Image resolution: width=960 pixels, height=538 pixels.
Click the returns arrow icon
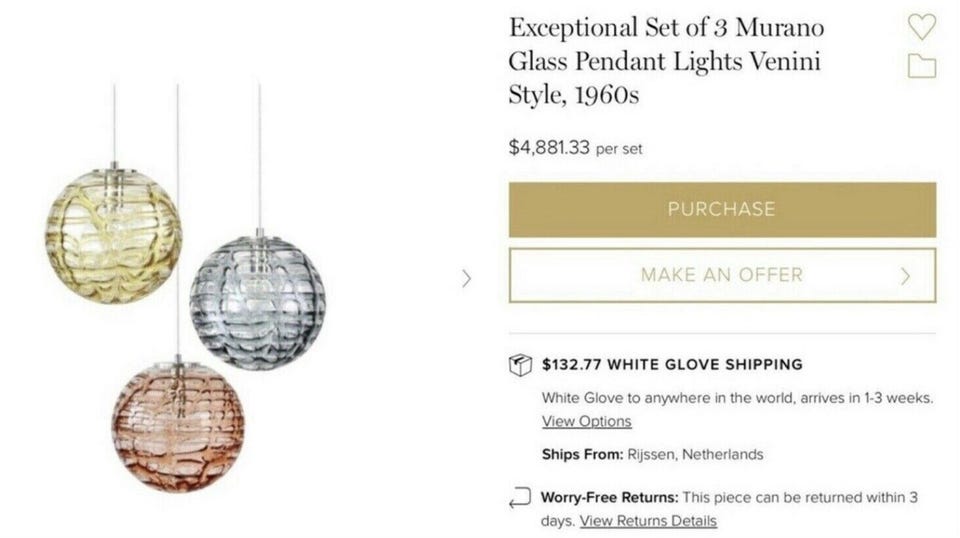click(x=520, y=497)
